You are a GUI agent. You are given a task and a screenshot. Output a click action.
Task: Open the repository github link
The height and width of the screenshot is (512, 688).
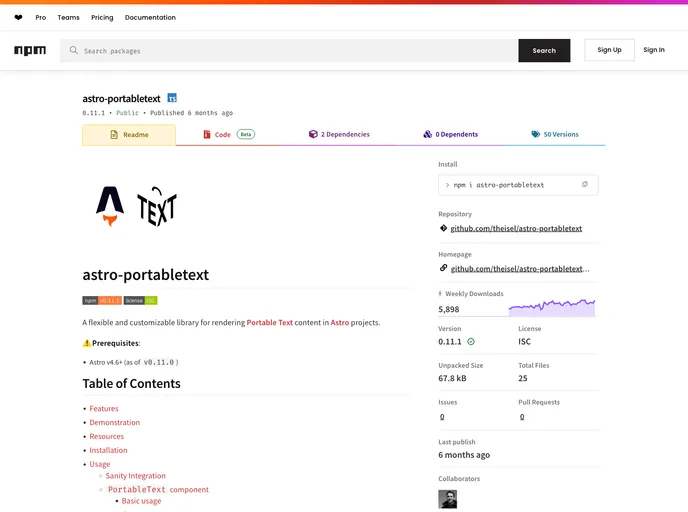[x=516, y=228]
